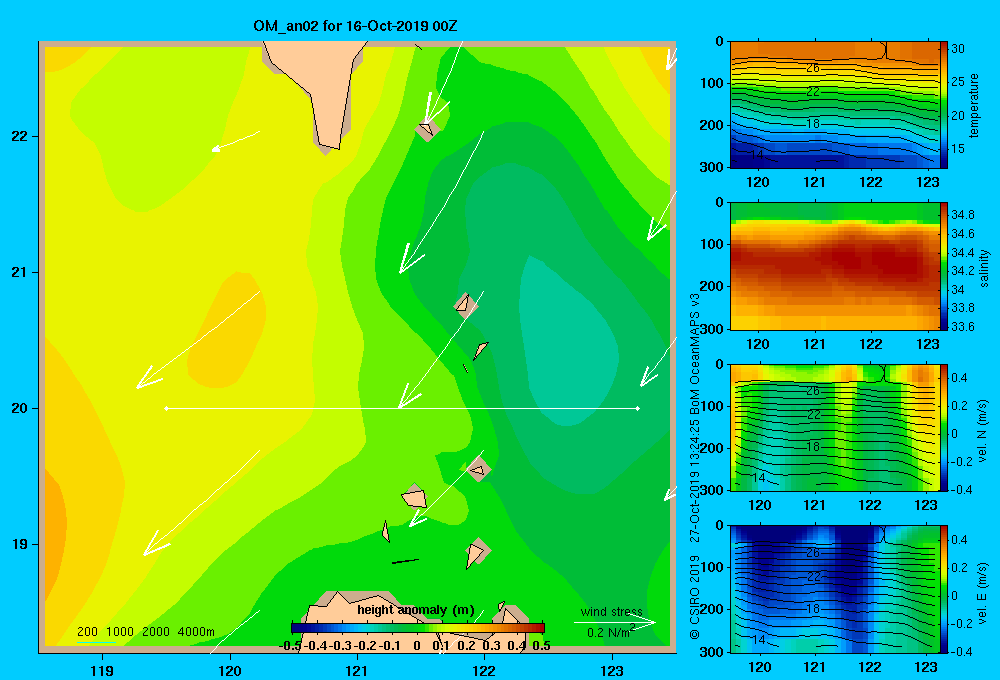Click longitude label 121 below main map
This screenshot has width=1000, height=680.
(x=357, y=670)
